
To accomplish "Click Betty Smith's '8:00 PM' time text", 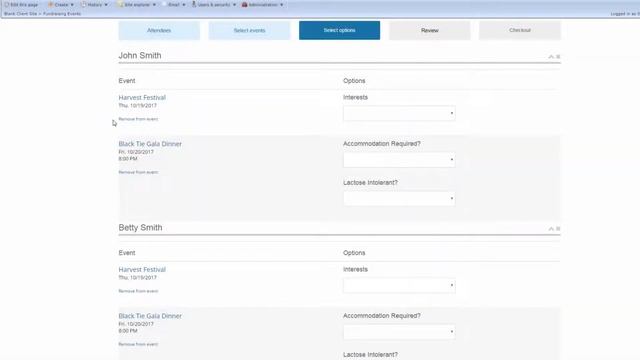I will click(x=128, y=331).
